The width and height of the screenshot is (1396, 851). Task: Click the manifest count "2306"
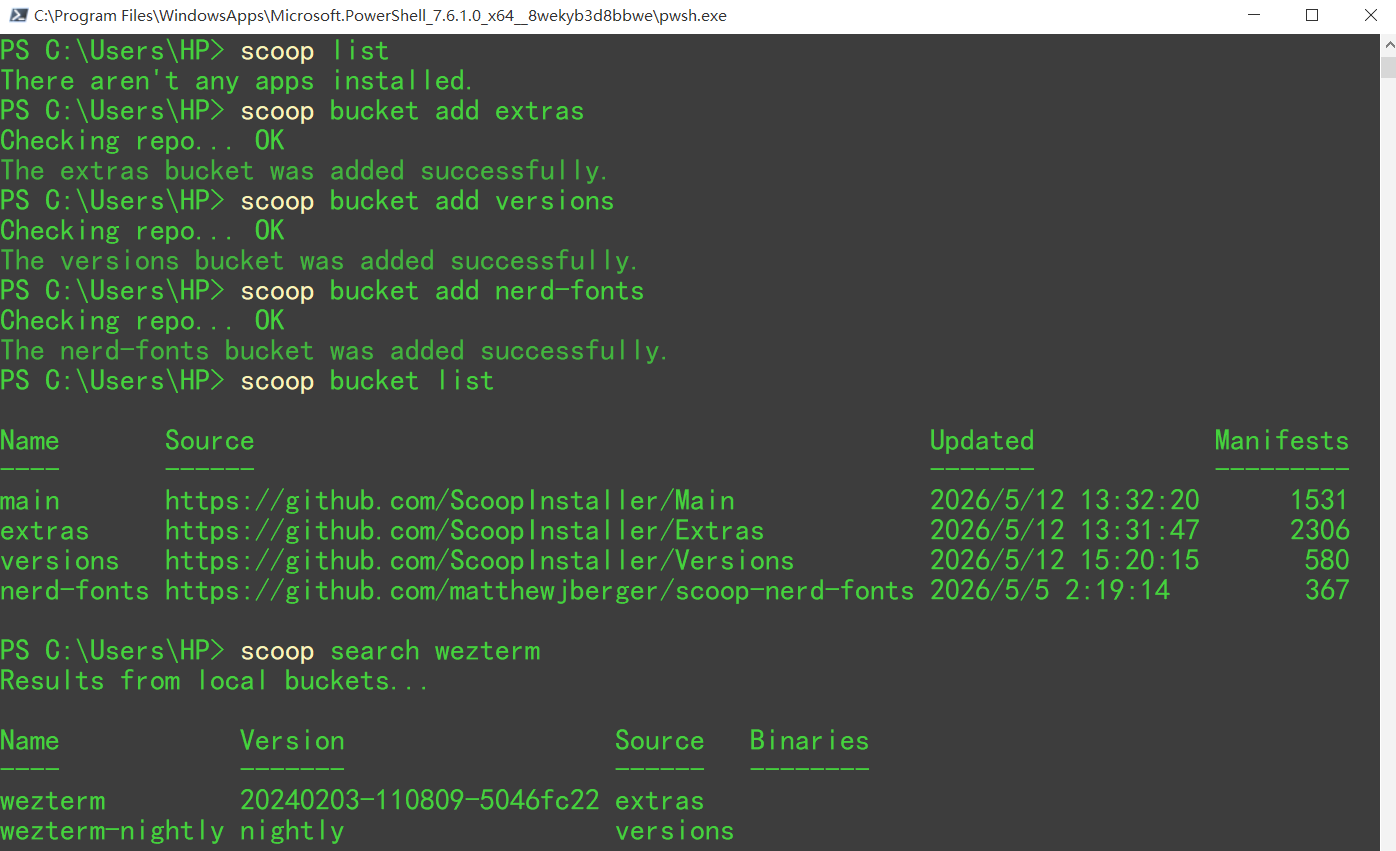tap(1320, 531)
